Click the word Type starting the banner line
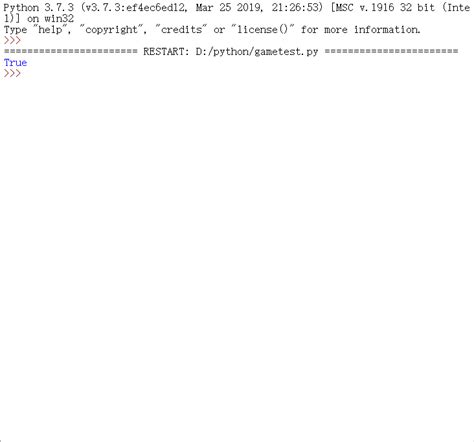Viewport: 474px width, 442px height. pos(15,30)
